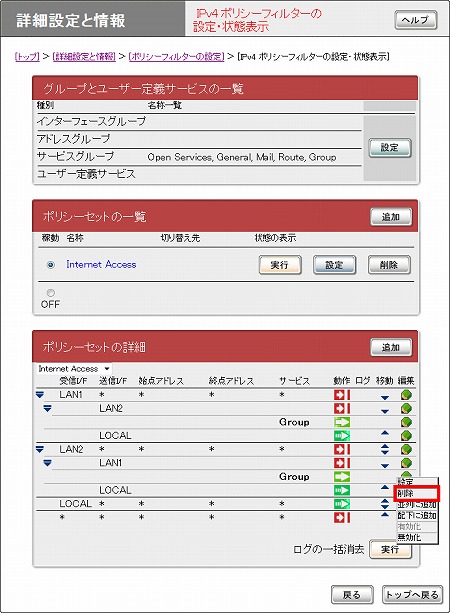
Task: Click the Group service text under LAN1
Action: click(x=294, y=422)
